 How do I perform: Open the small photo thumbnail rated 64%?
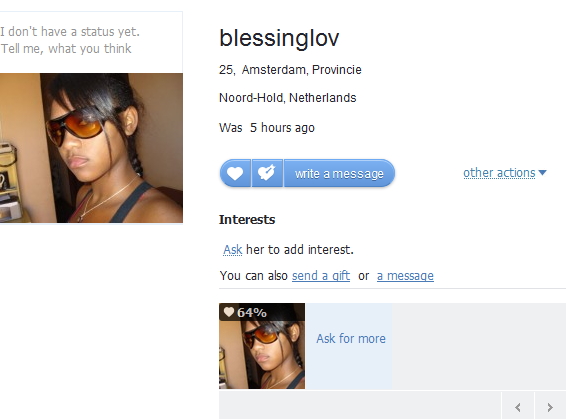coord(262,346)
